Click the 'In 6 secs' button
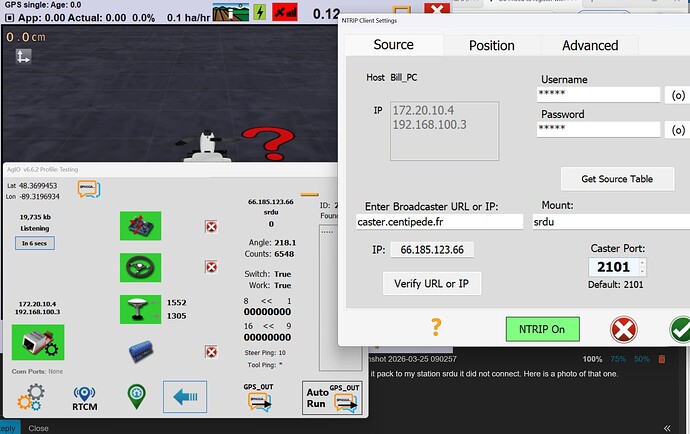The width and height of the screenshot is (690, 434). pyautogui.click(x=35, y=243)
